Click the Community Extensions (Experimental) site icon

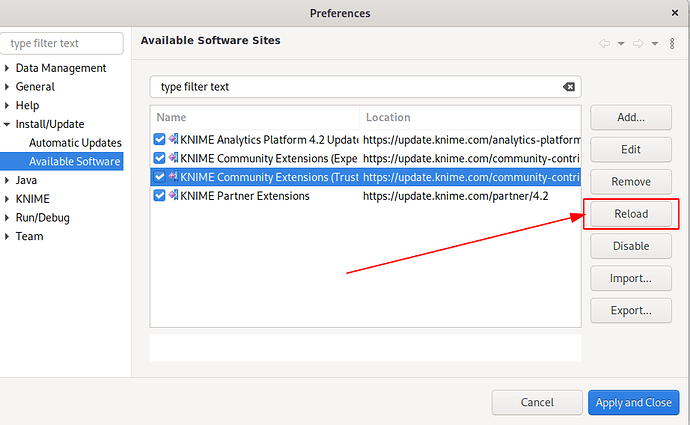click(174, 158)
